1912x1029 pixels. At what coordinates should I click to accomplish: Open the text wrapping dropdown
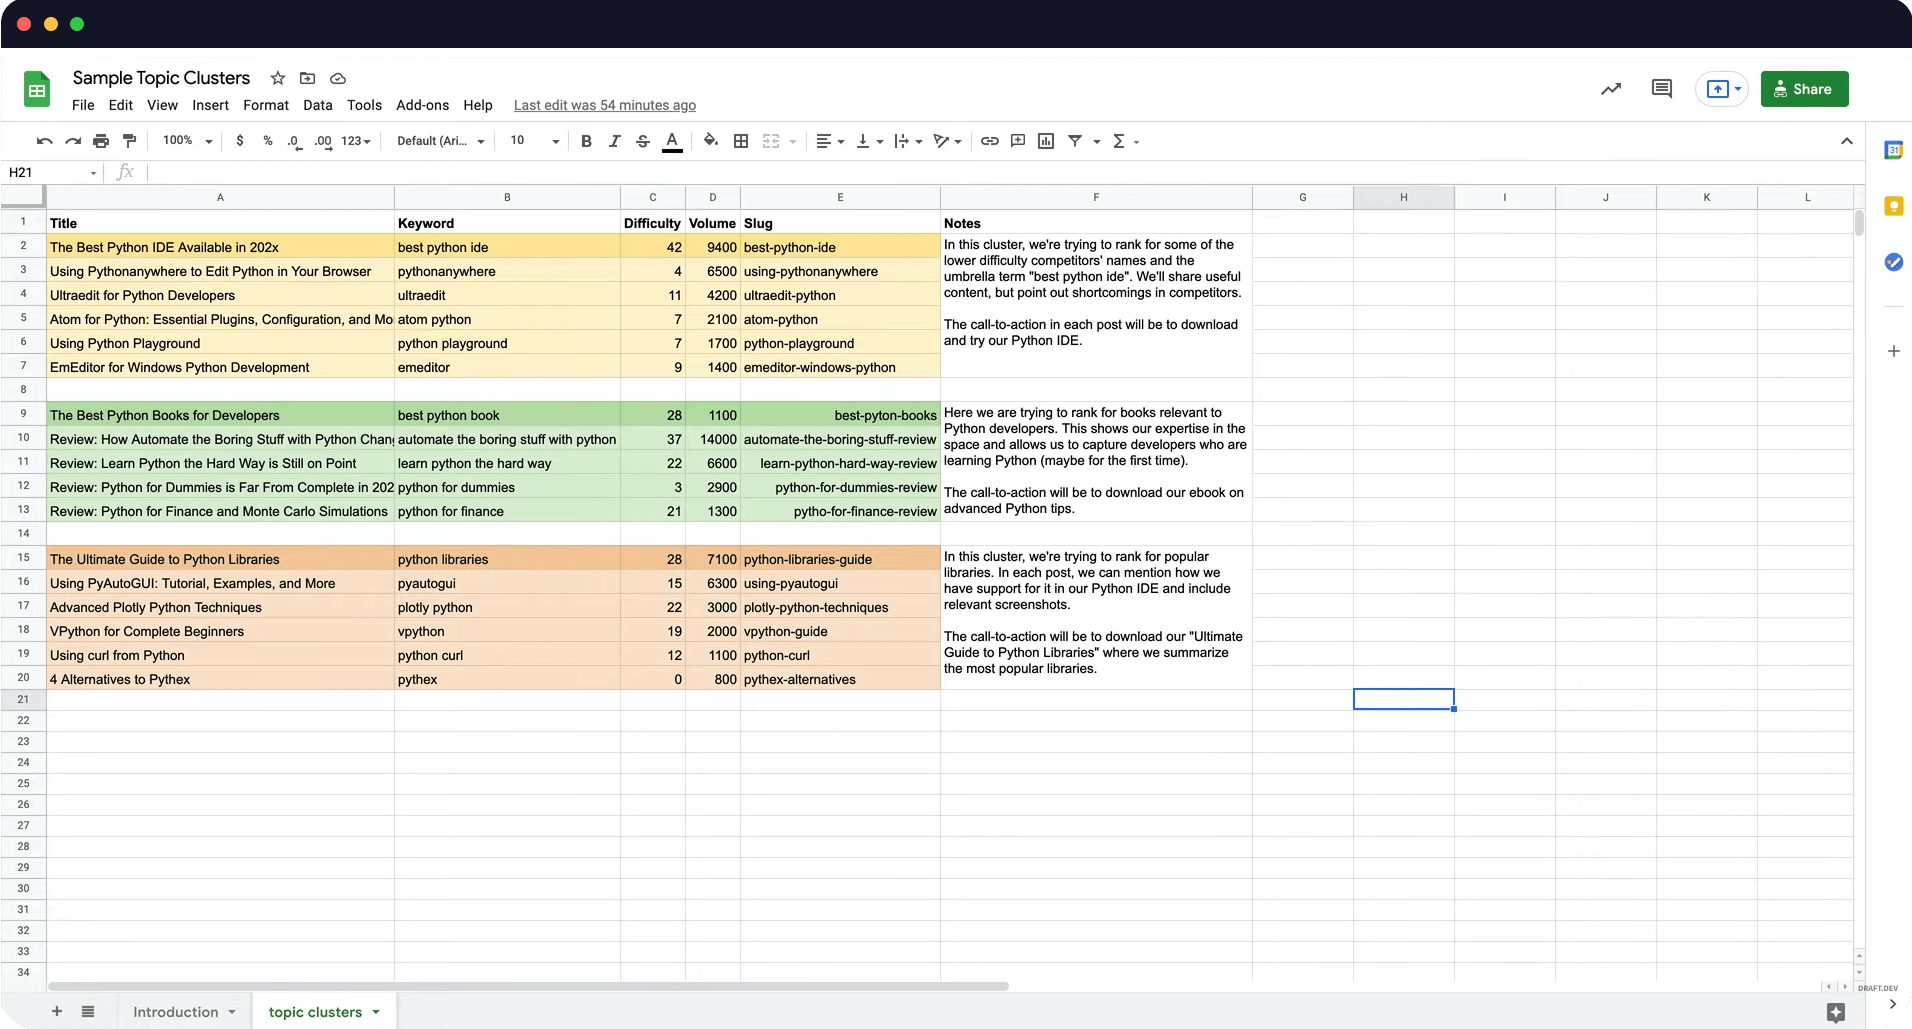coord(908,141)
